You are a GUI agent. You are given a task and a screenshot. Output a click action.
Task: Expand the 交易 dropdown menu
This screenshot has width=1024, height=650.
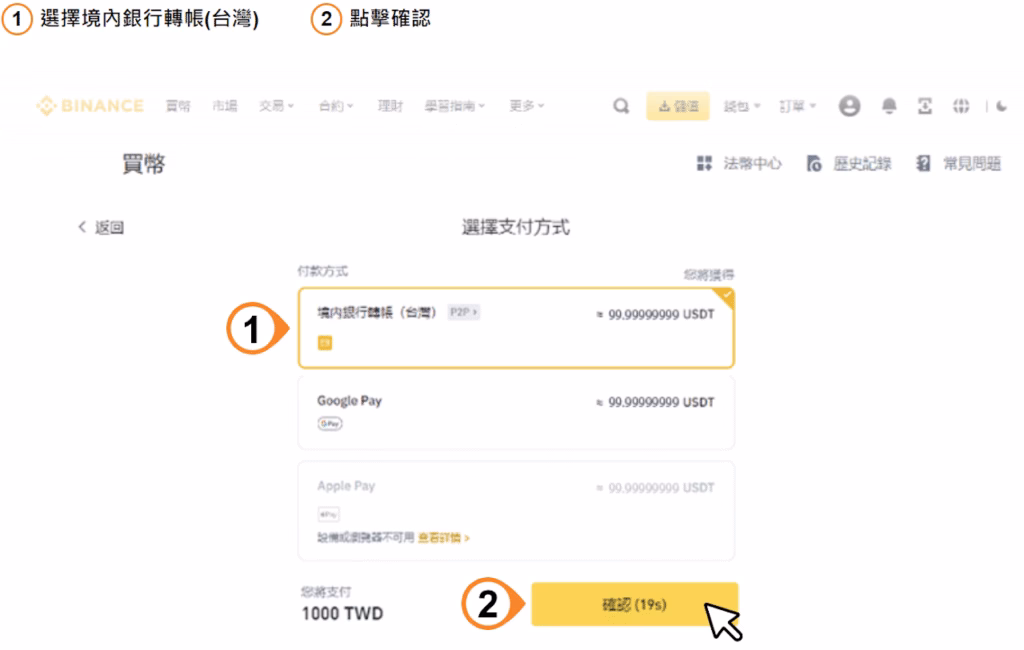click(x=276, y=106)
